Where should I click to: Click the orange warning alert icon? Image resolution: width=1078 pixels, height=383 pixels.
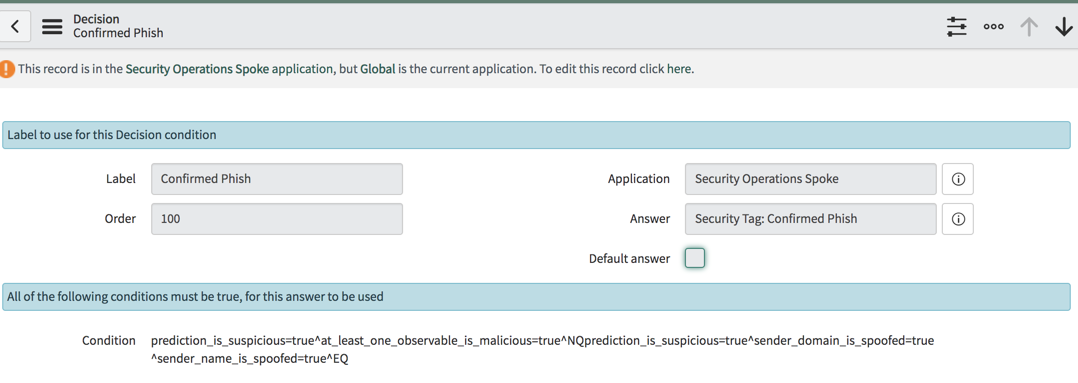coord(7,69)
